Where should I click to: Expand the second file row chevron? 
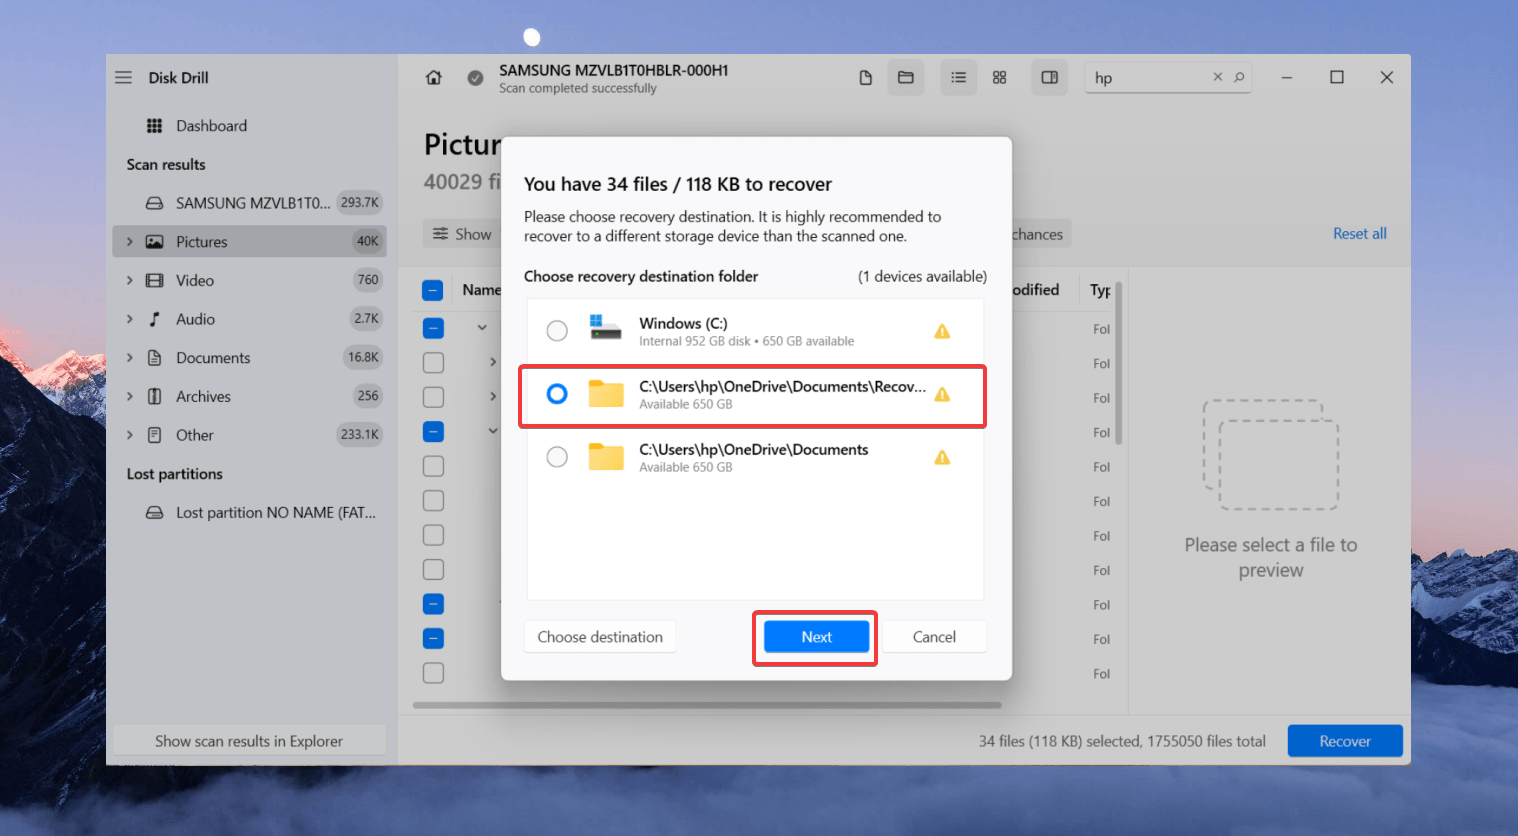click(493, 362)
